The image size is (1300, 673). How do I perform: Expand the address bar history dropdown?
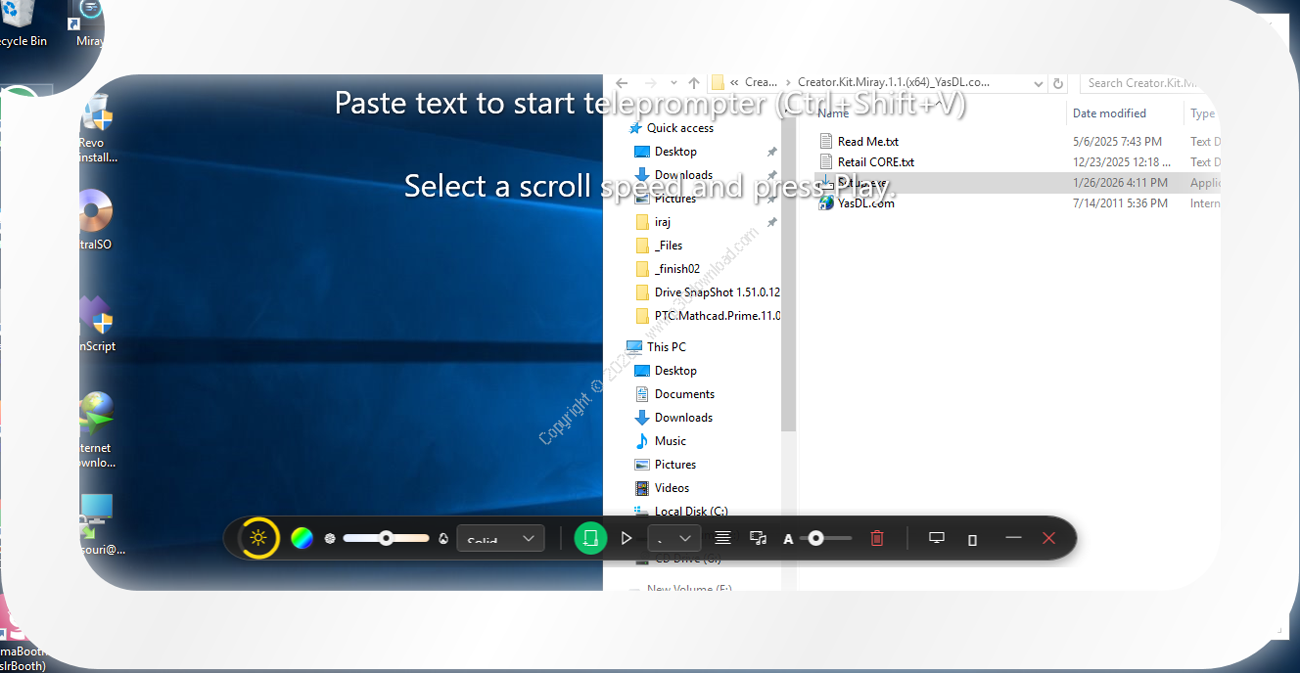(x=1038, y=83)
